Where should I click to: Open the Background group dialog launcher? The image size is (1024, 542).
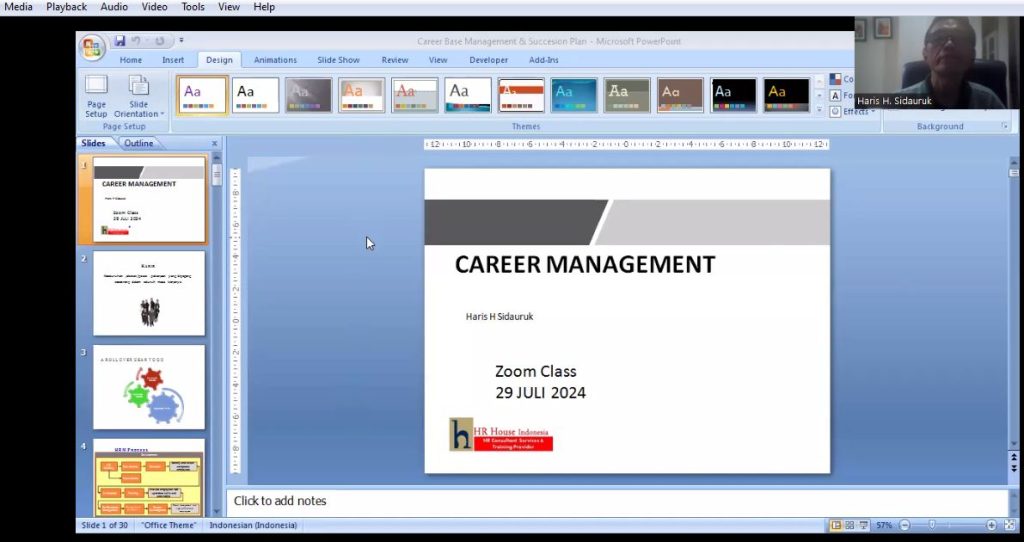tap(1004, 127)
